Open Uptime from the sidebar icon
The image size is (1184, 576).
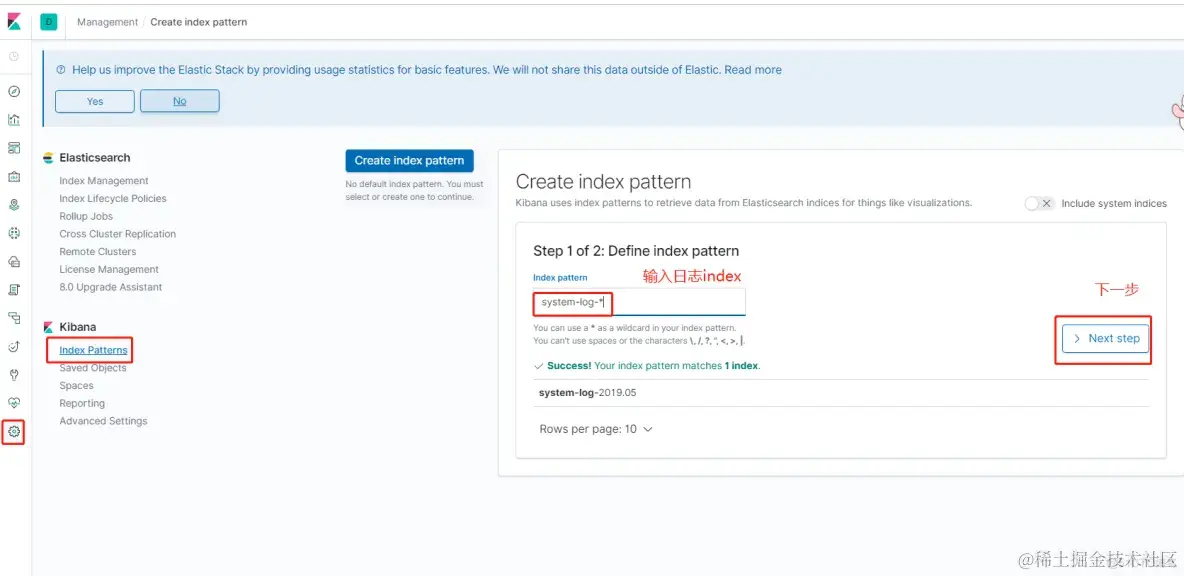pos(14,347)
